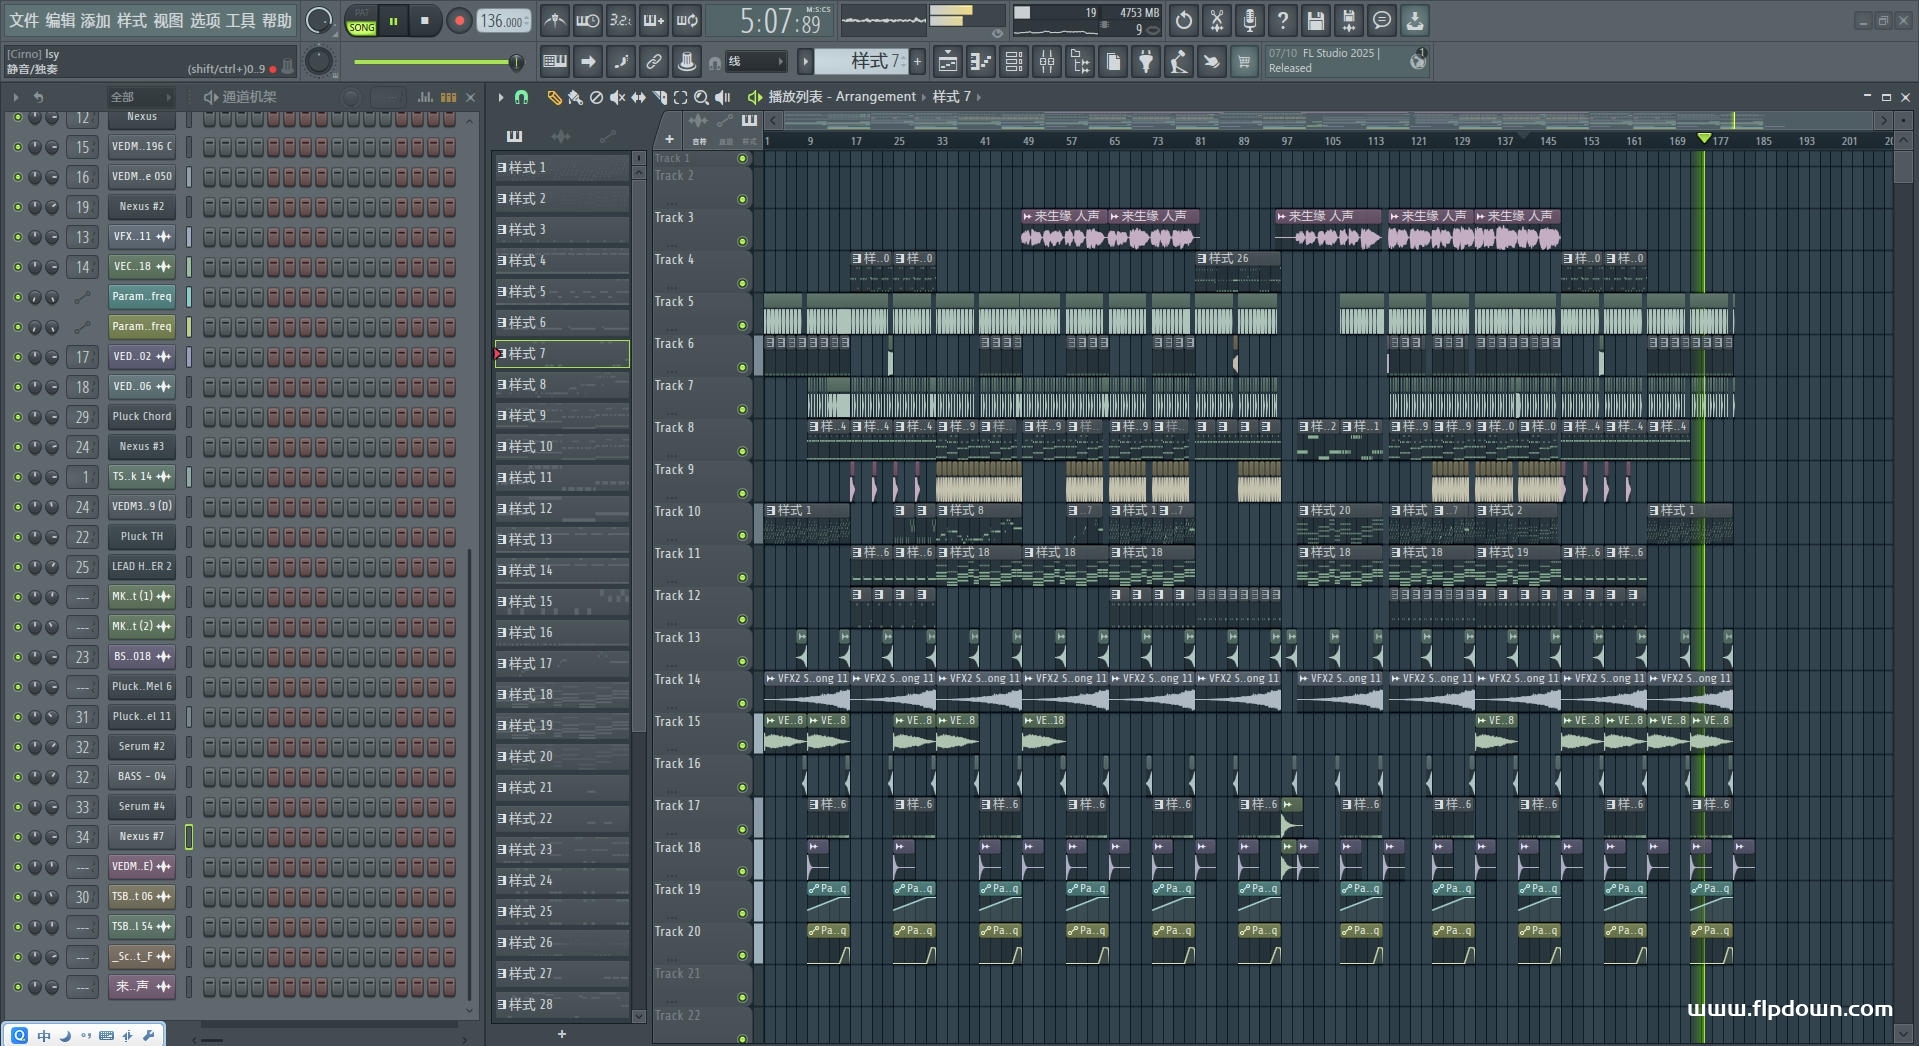Select pattern 样式 12 in the picker
The image size is (1919, 1046).
pyautogui.click(x=561, y=508)
